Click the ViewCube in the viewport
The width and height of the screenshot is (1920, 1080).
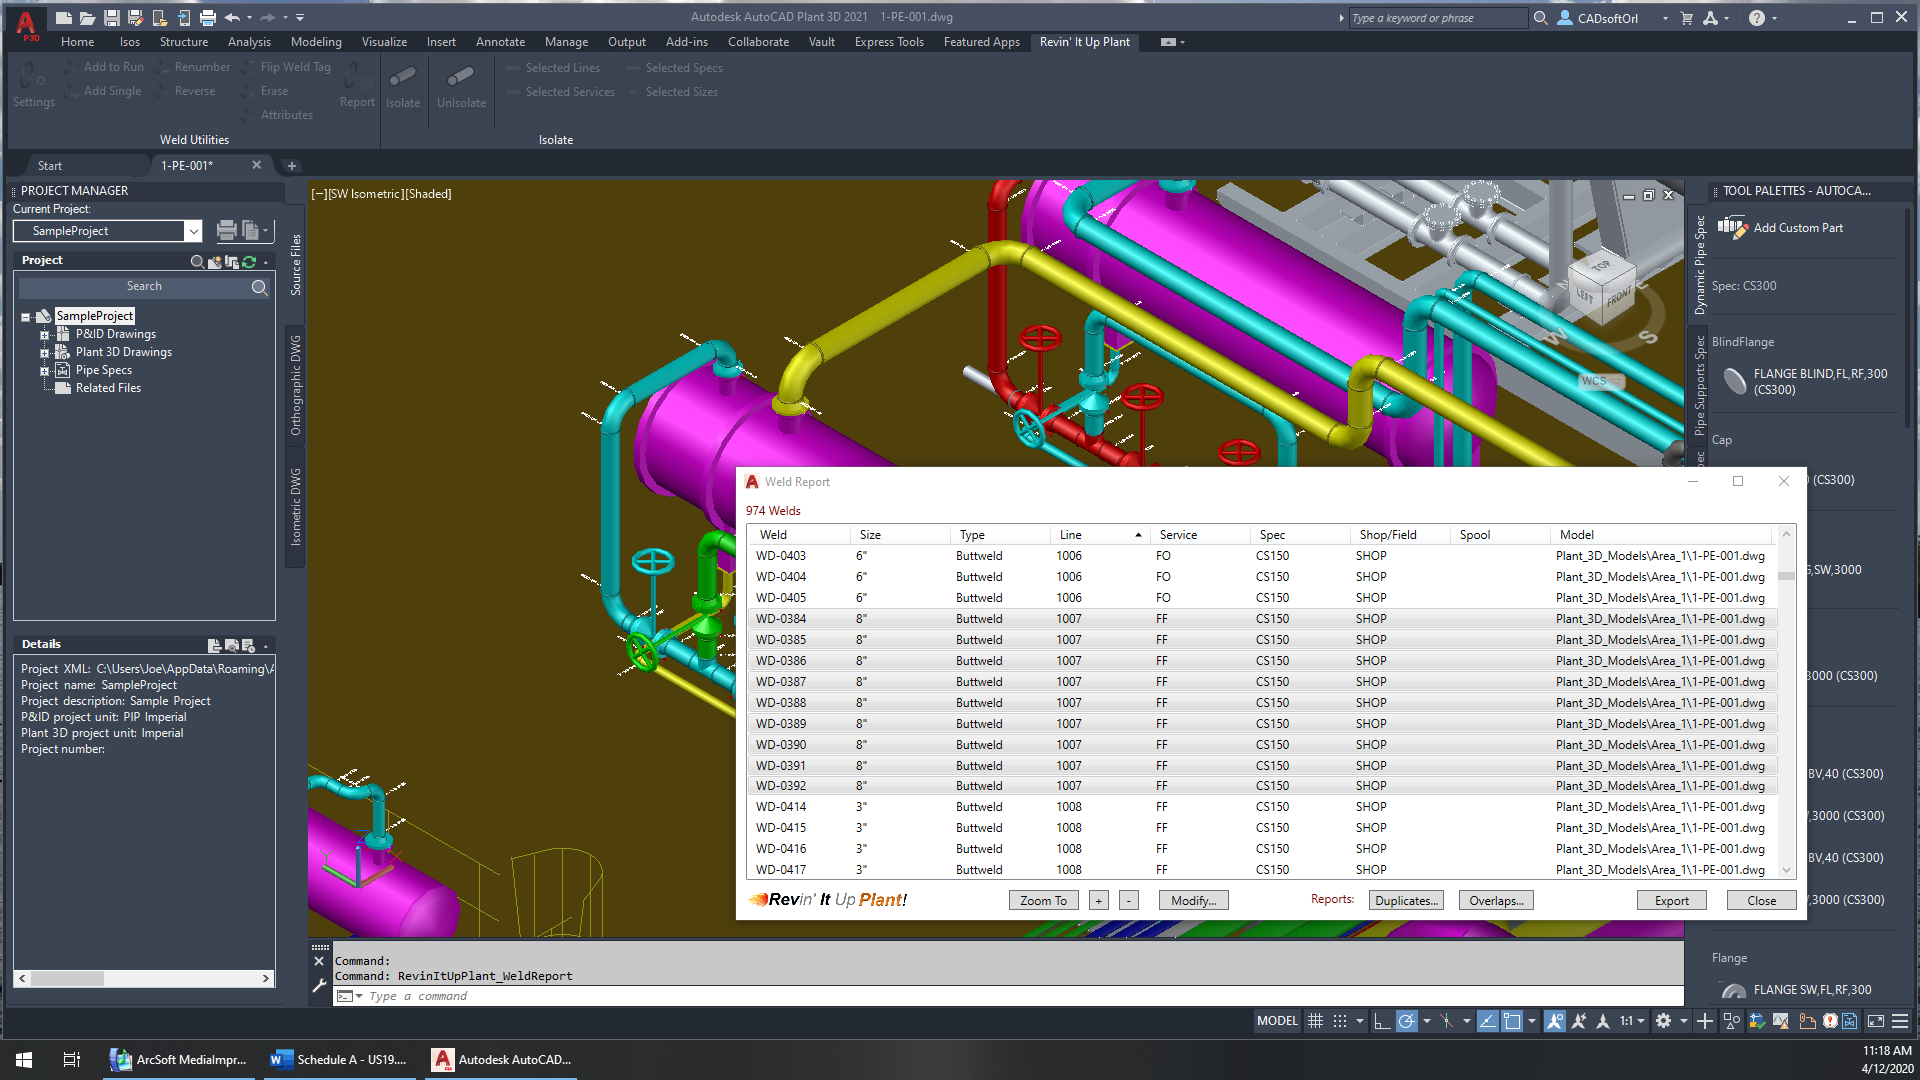coord(1601,286)
